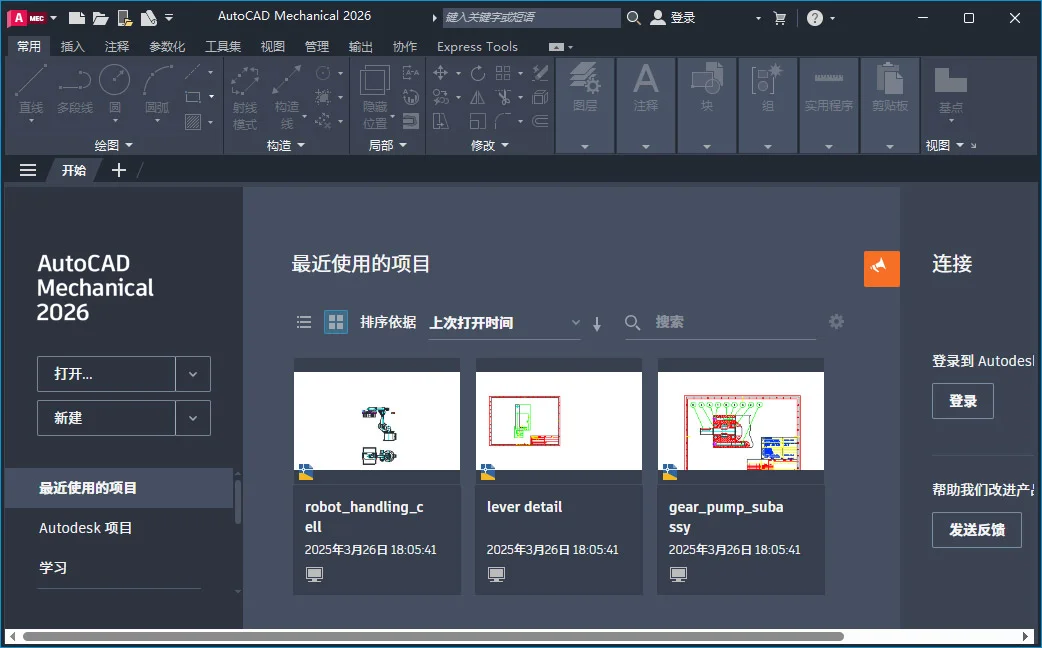1042x648 pixels.
Task: Click the Open folder icon in quick access toolbar
Action: 100,18
